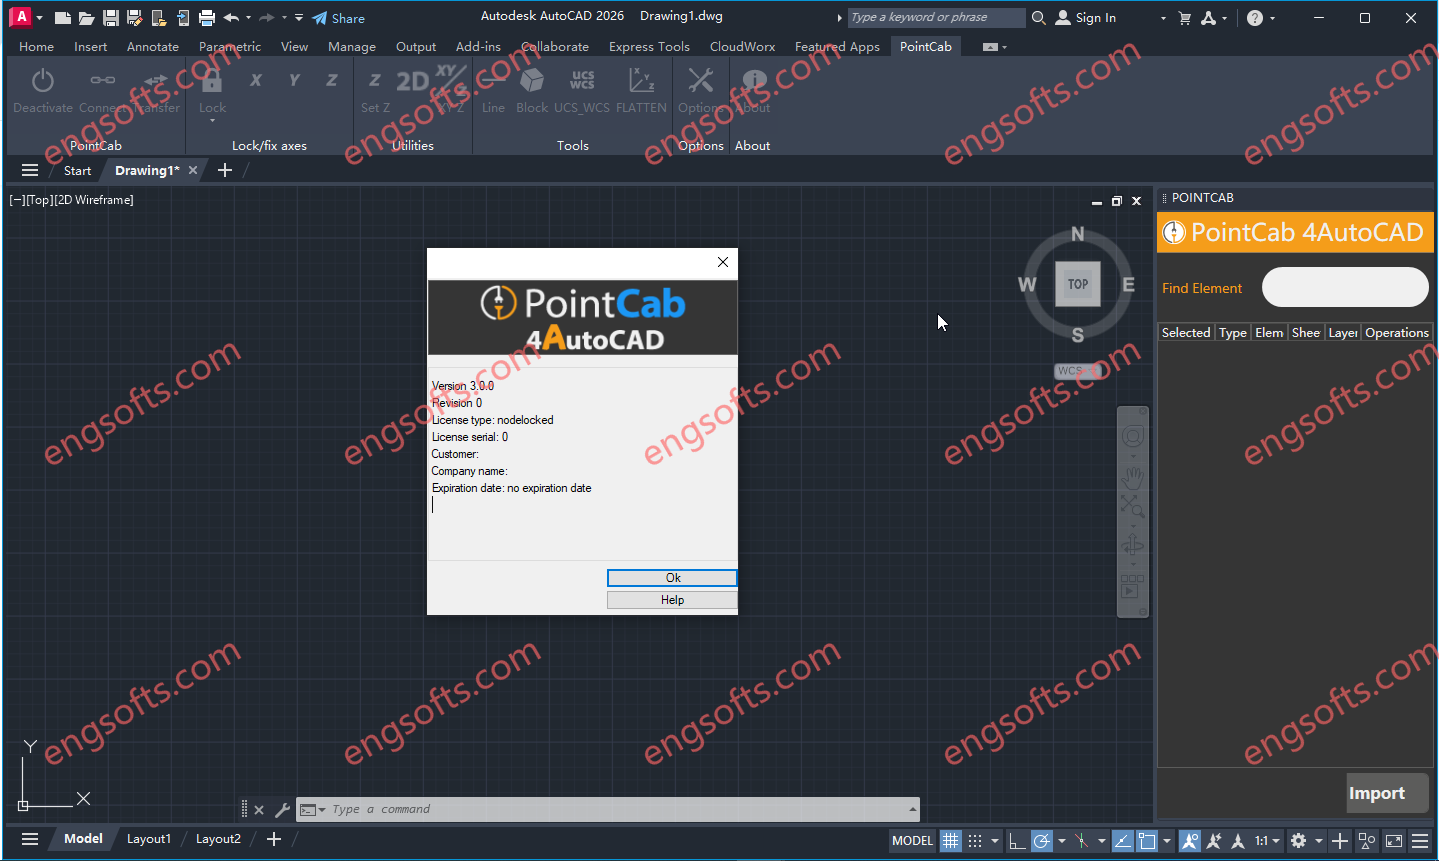
Task: Open the object snap options dropdown
Action: (x=1167, y=841)
